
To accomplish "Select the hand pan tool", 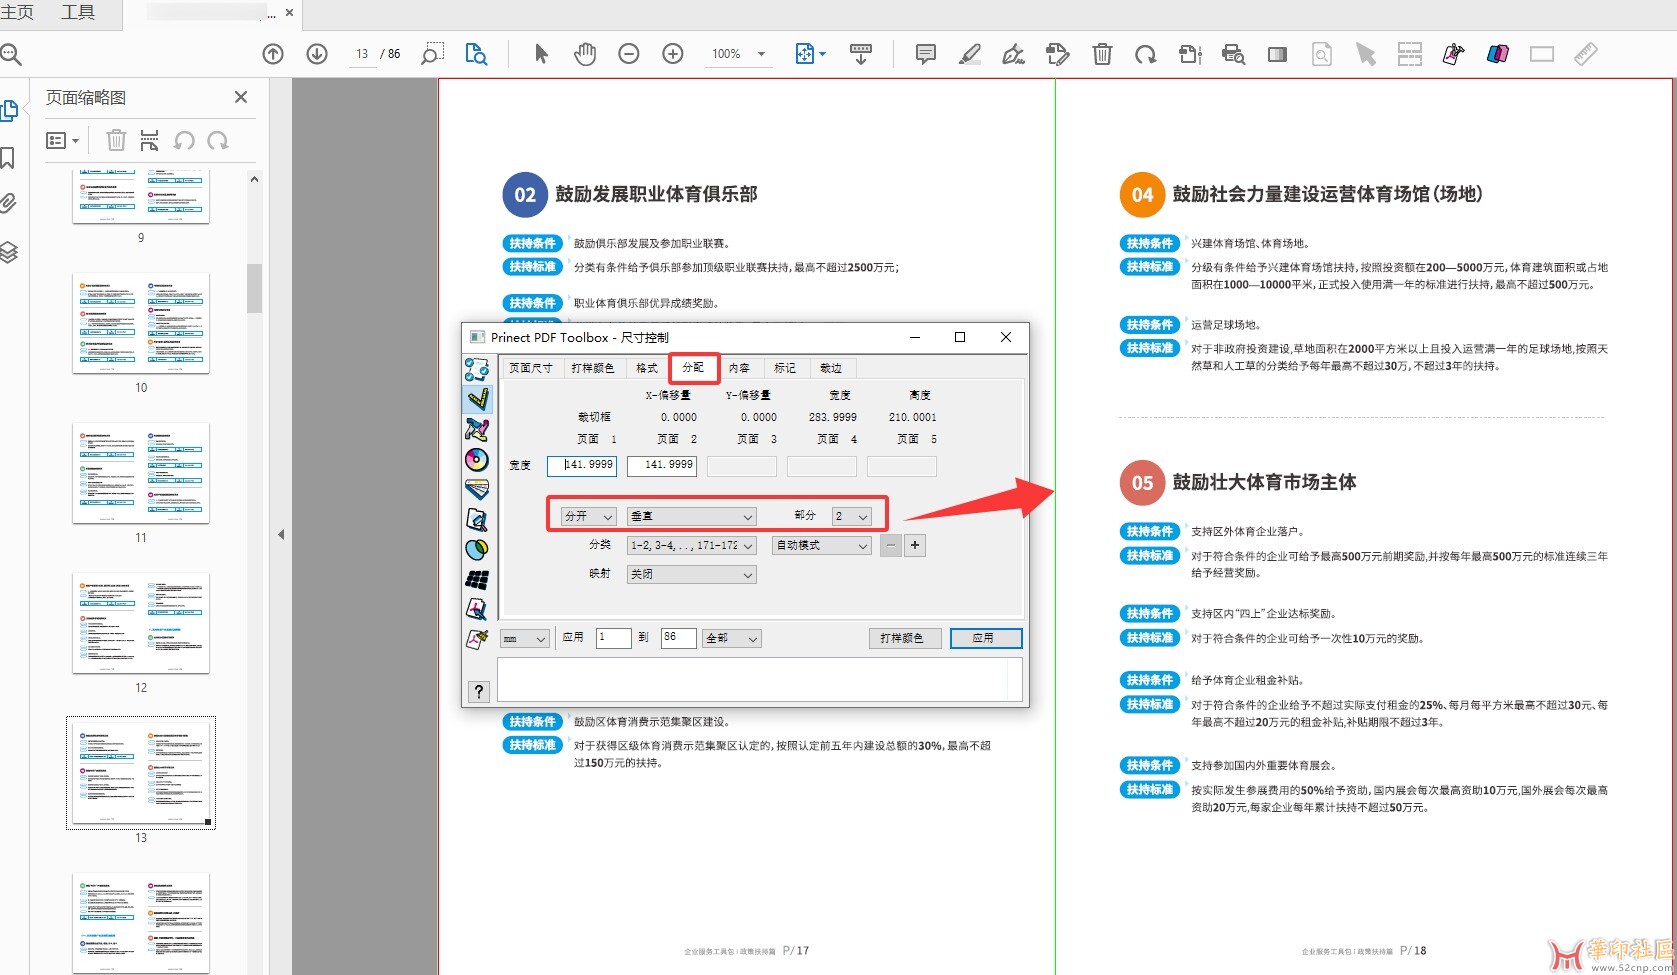I will (585, 54).
